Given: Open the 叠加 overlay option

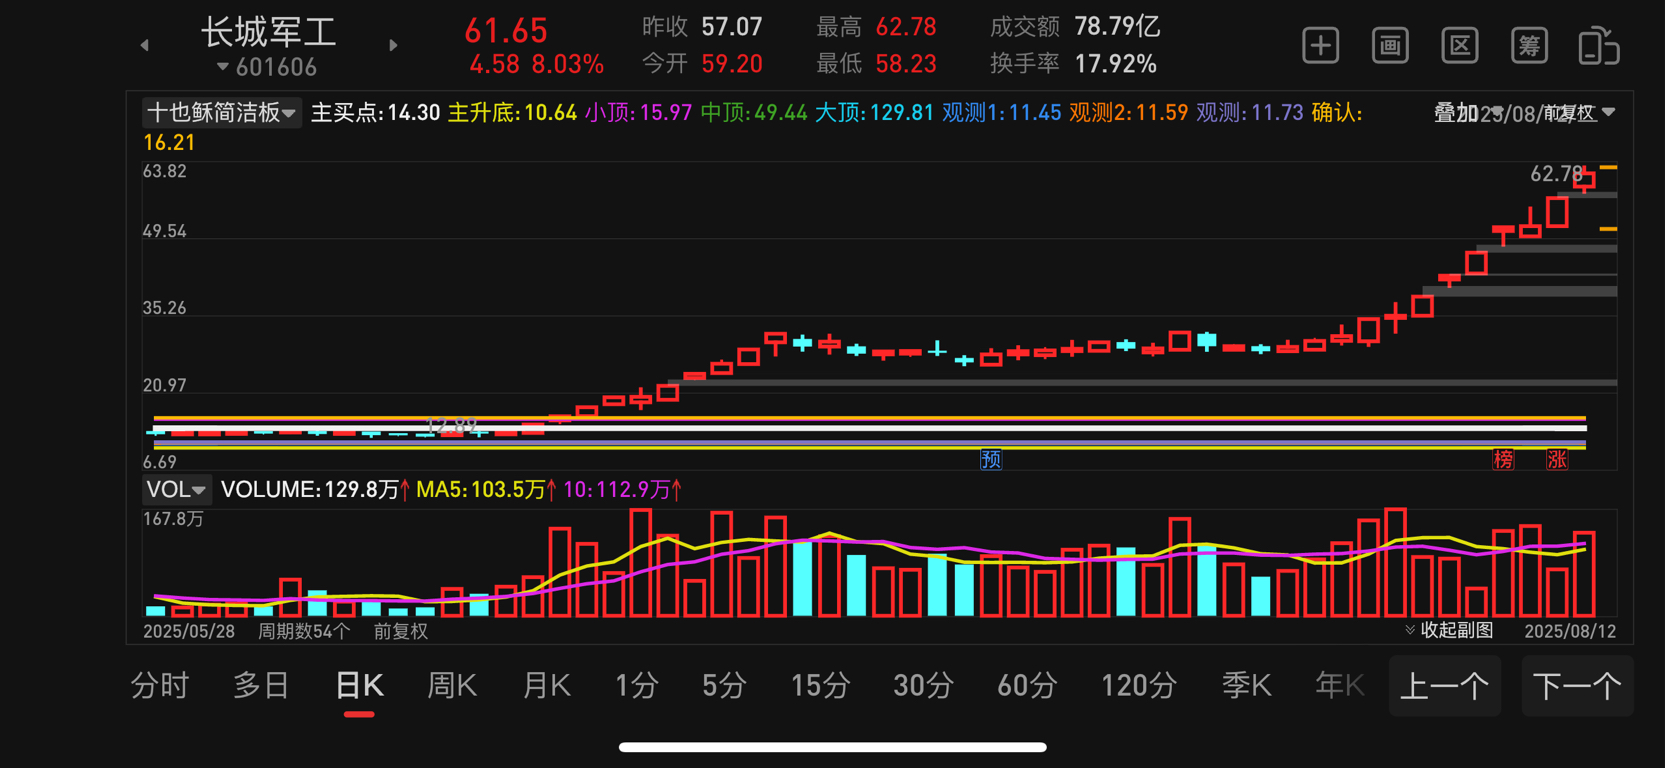Looking at the screenshot, I should pos(1456,113).
